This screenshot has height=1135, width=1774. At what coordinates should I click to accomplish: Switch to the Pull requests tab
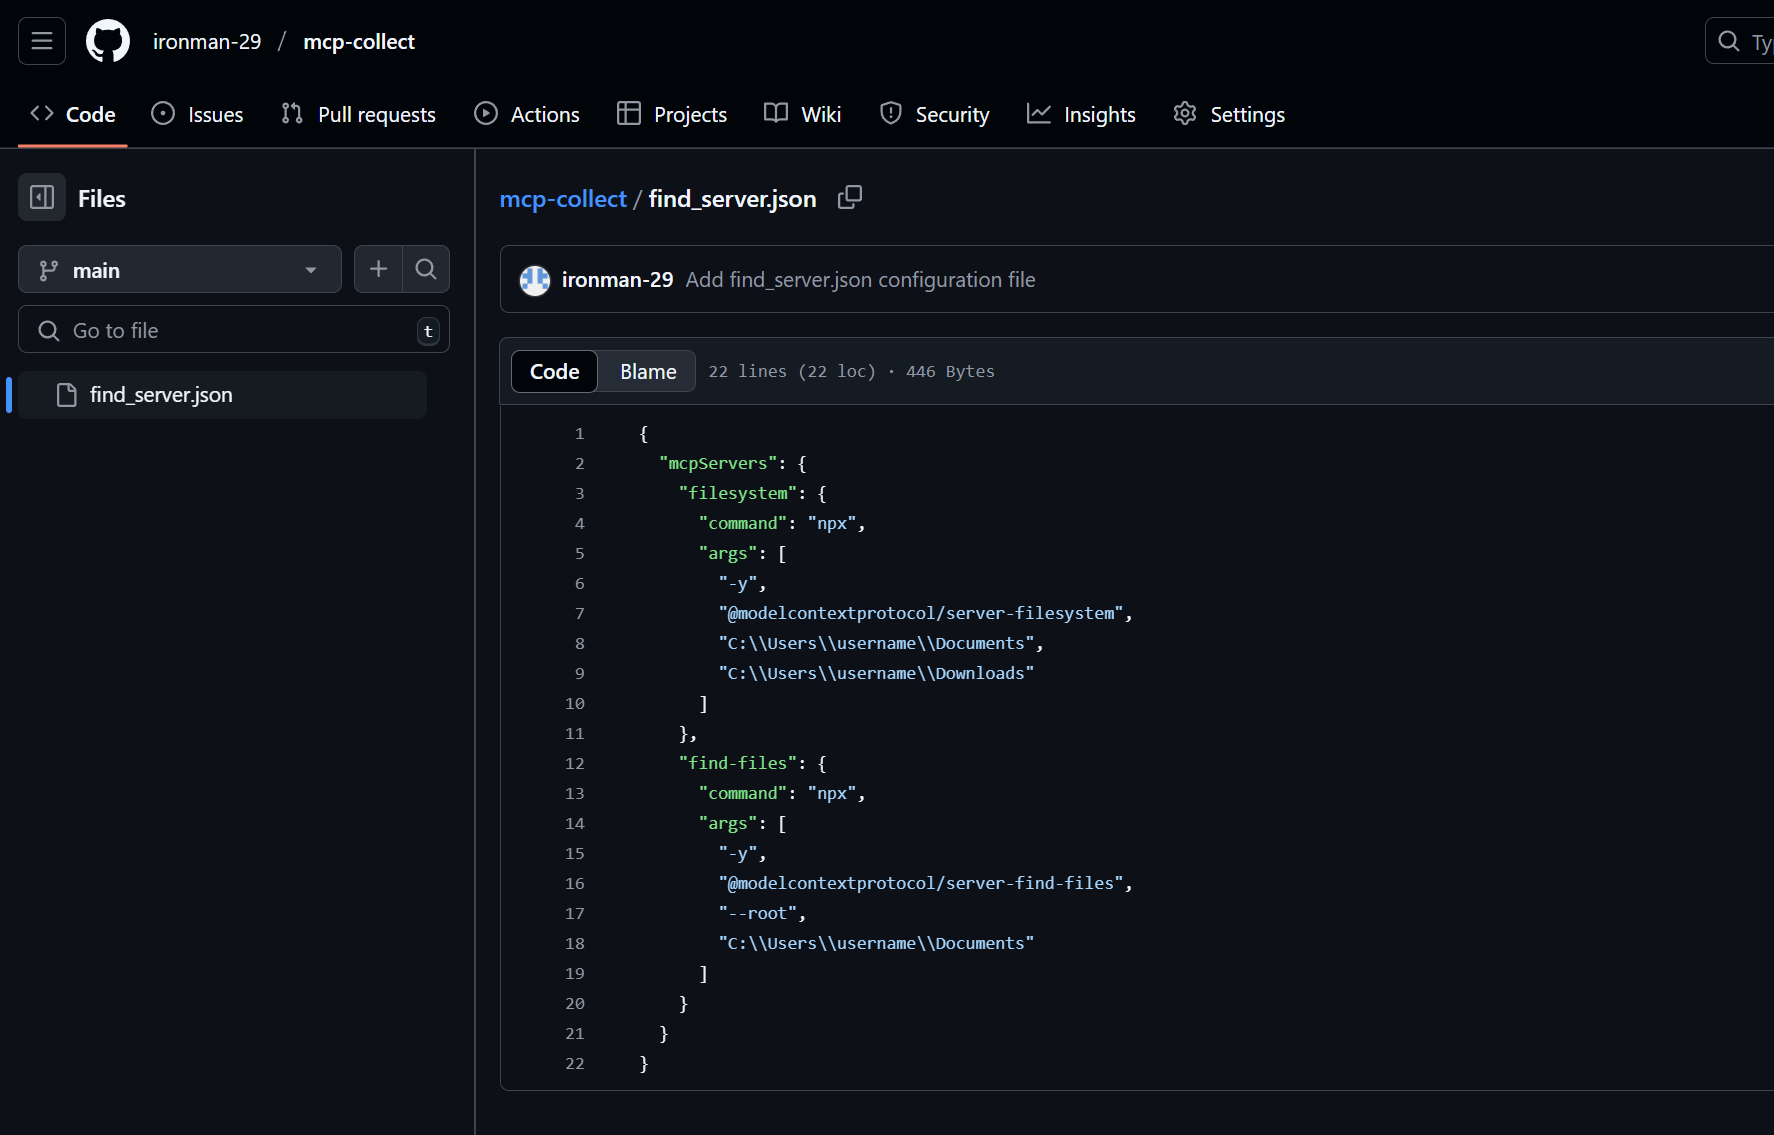coord(358,114)
